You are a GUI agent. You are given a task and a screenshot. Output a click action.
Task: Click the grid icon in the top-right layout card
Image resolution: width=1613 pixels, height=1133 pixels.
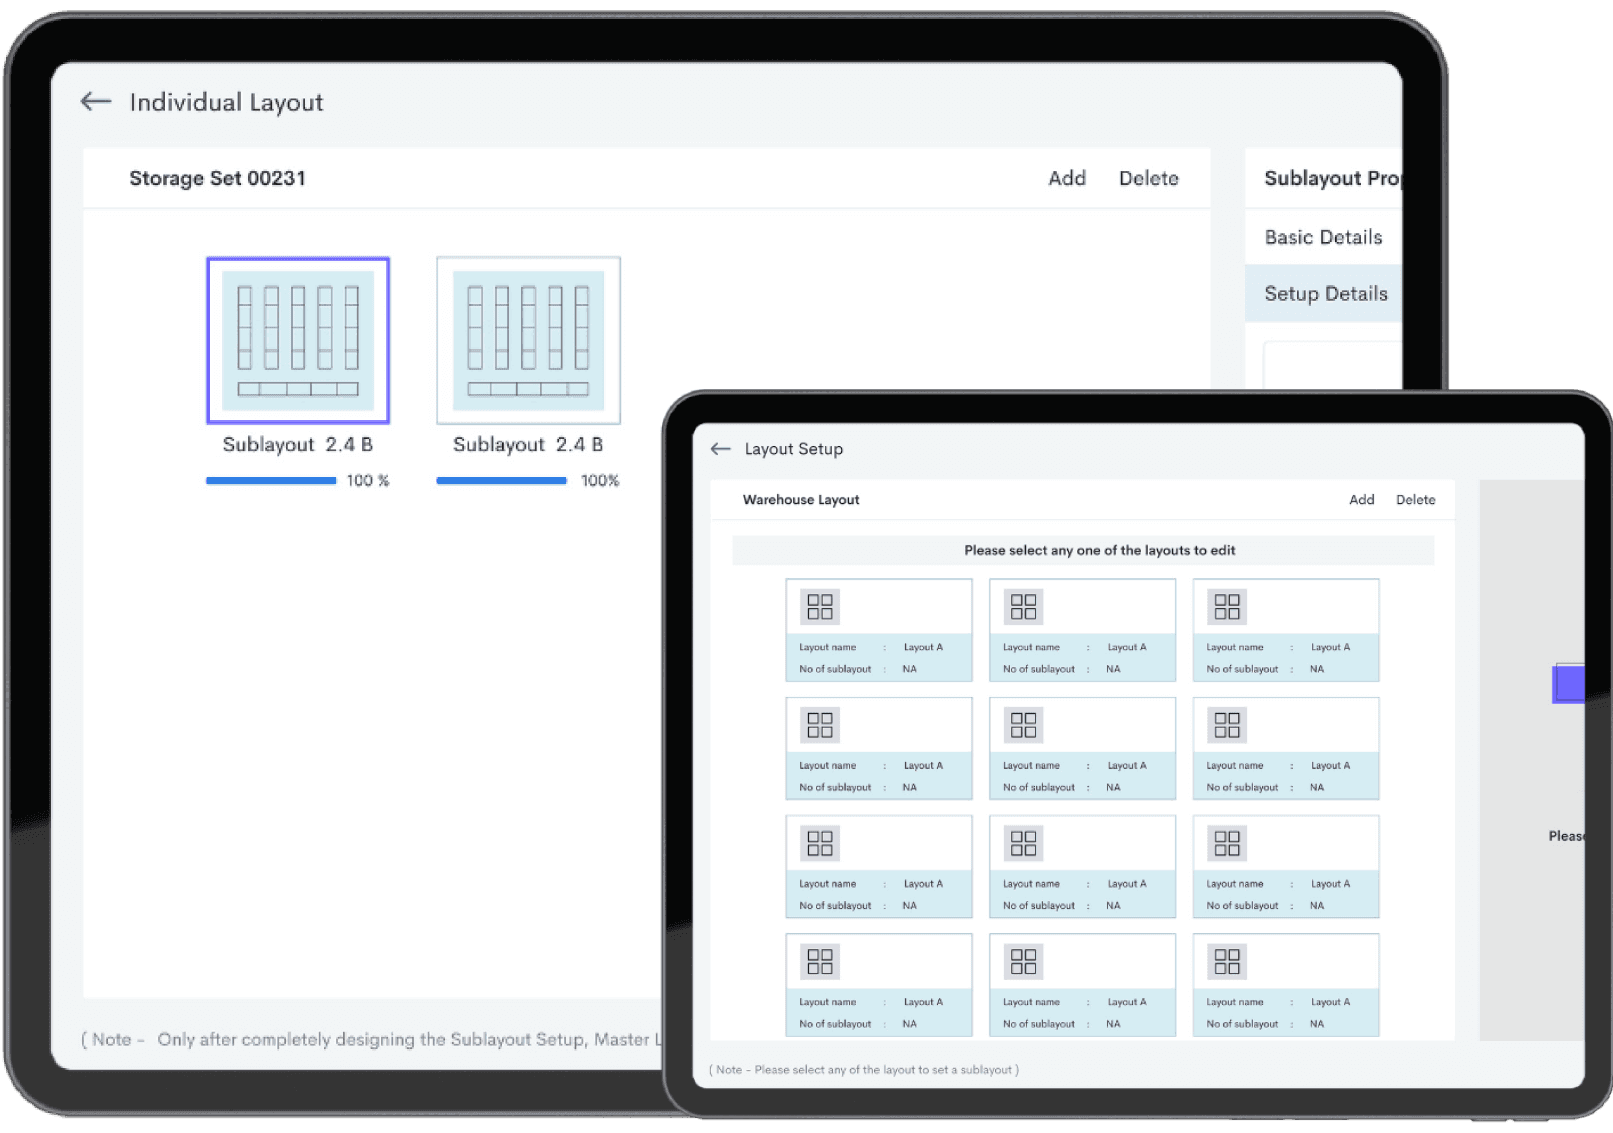coord(1226,607)
